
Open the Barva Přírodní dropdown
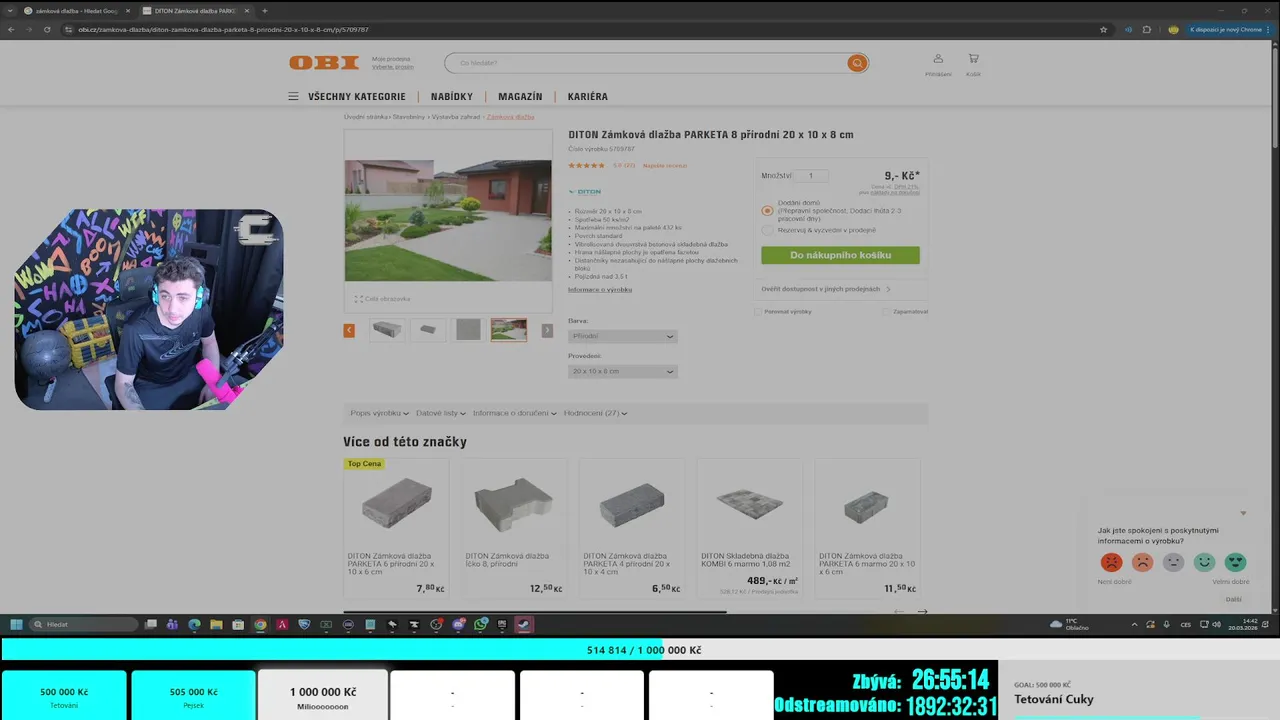coord(623,337)
